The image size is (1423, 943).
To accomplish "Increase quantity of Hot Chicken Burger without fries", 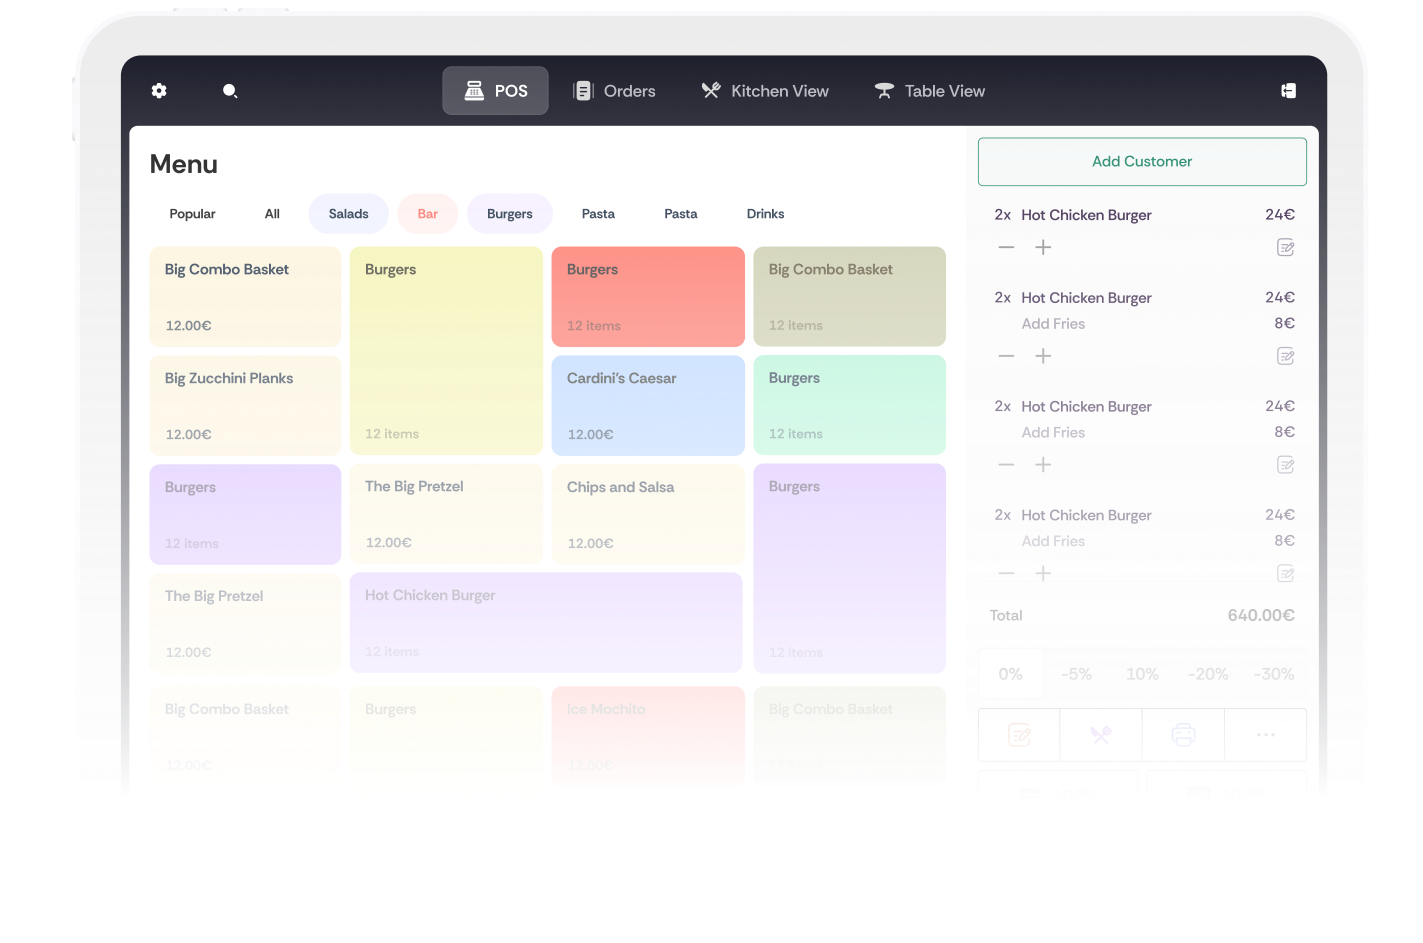I will pyautogui.click(x=1043, y=247).
